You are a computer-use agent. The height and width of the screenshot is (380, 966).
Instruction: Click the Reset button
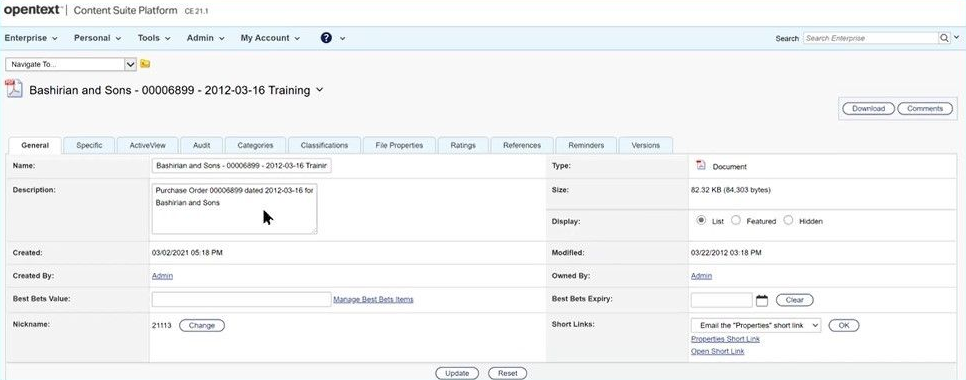pos(508,373)
